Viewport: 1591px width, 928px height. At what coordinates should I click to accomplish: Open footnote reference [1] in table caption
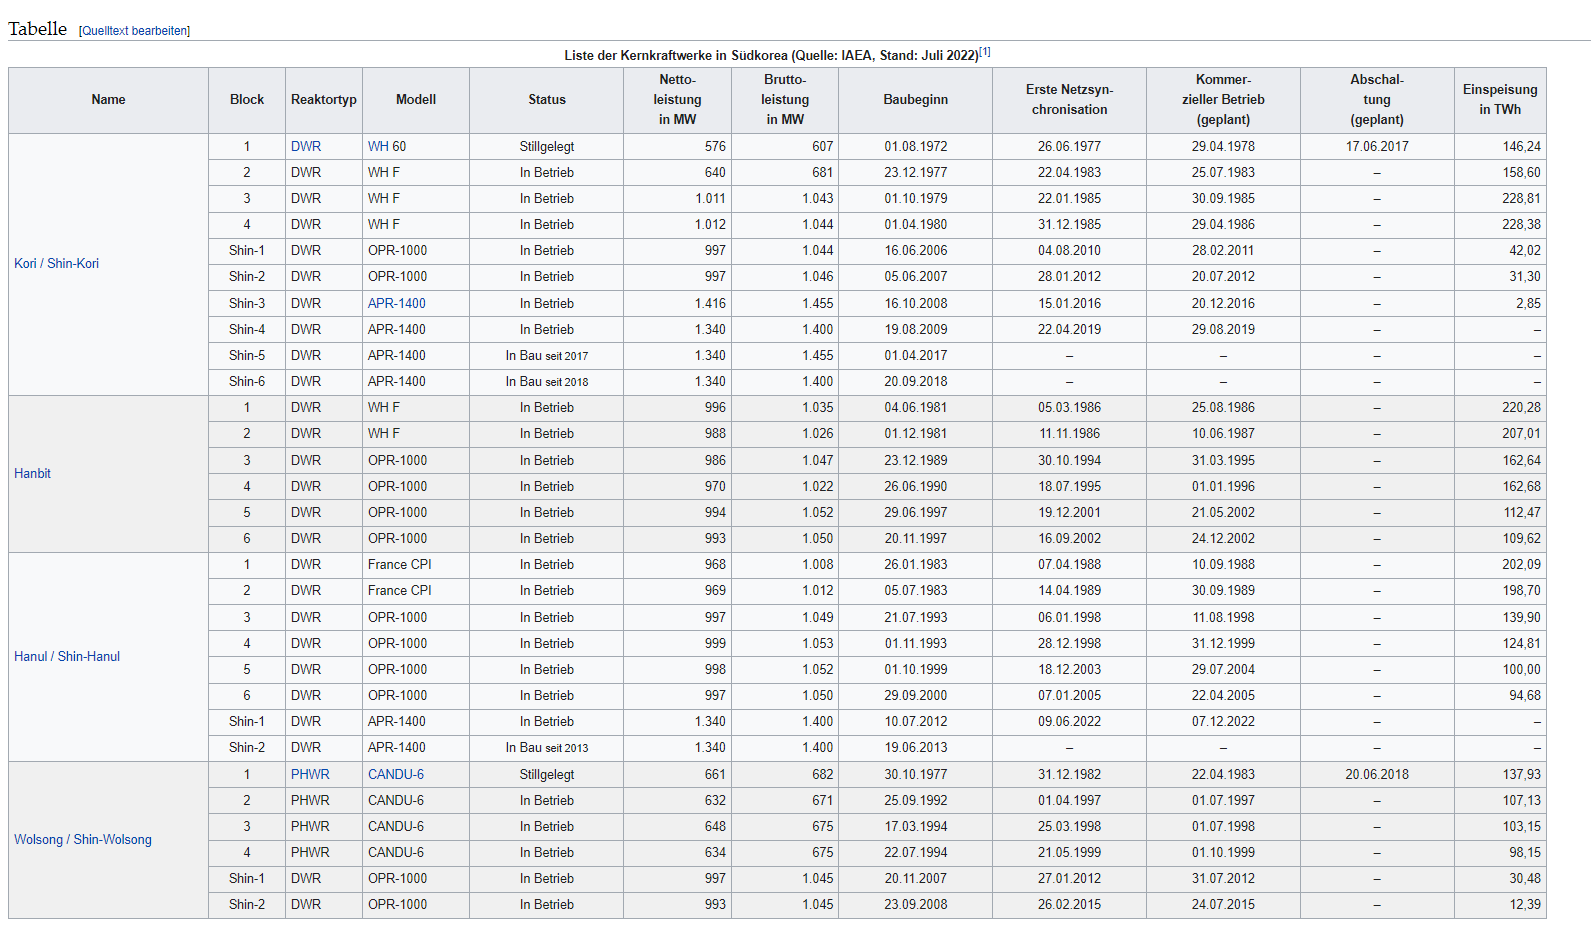click(x=985, y=52)
